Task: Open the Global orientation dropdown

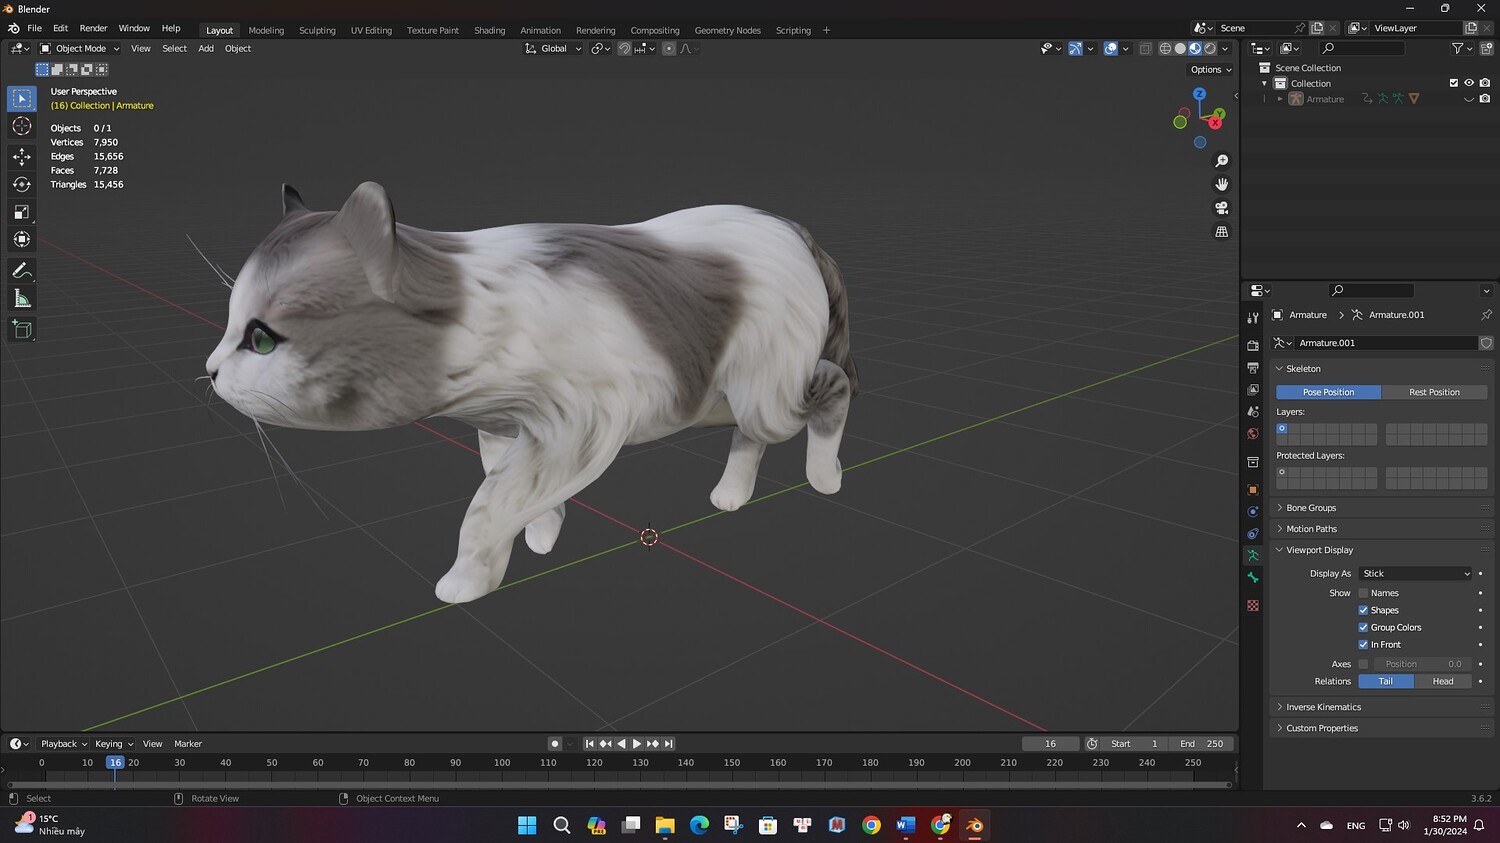Action: (x=553, y=48)
